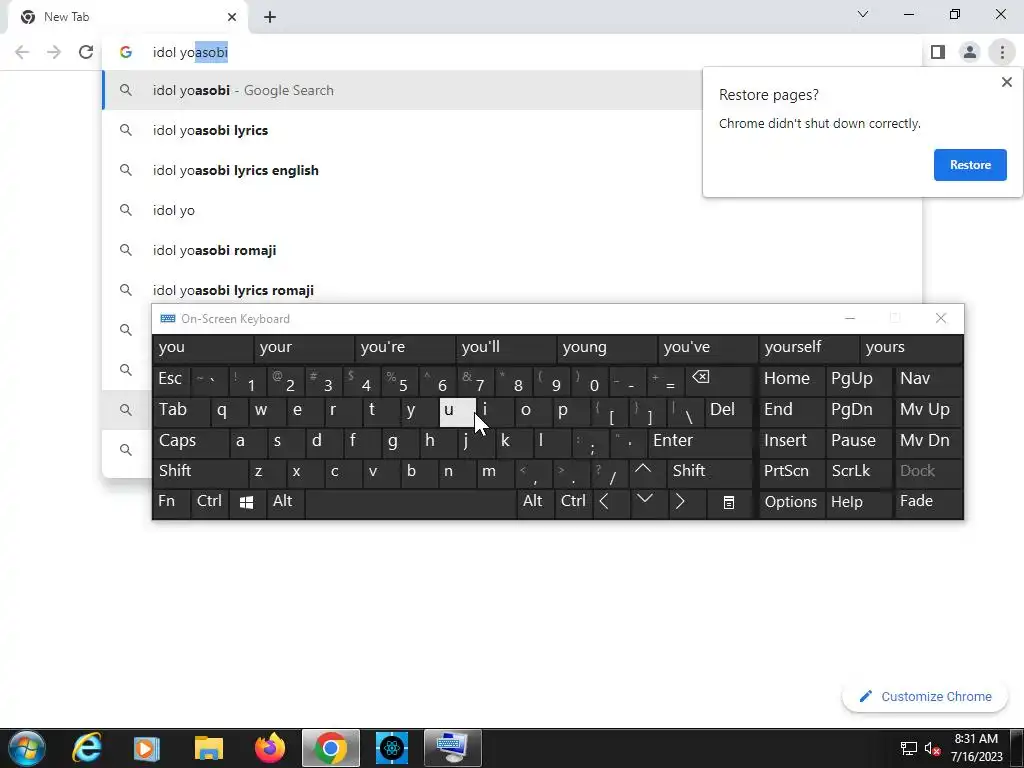Launch Firefox from taskbar
The image size is (1024, 768).
(x=270, y=748)
